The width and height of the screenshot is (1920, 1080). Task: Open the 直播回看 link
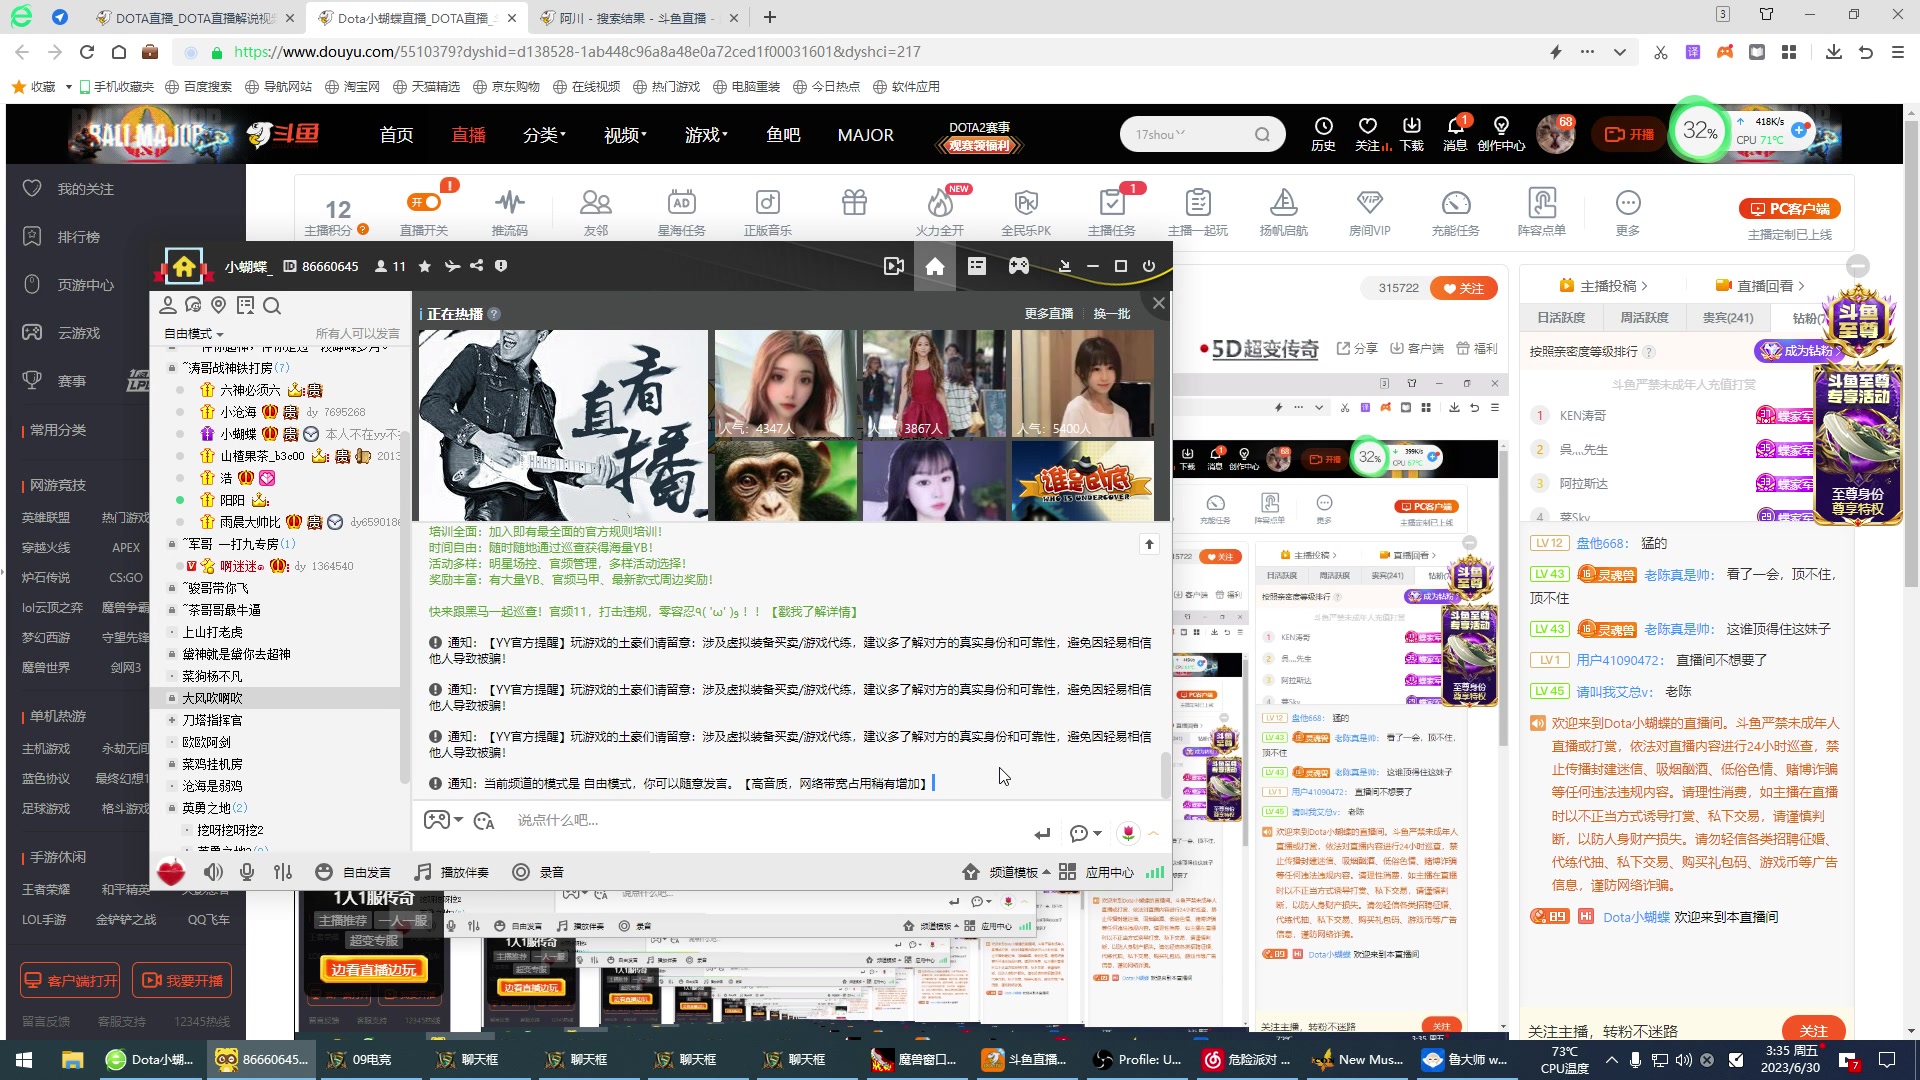(x=1760, y=285)
